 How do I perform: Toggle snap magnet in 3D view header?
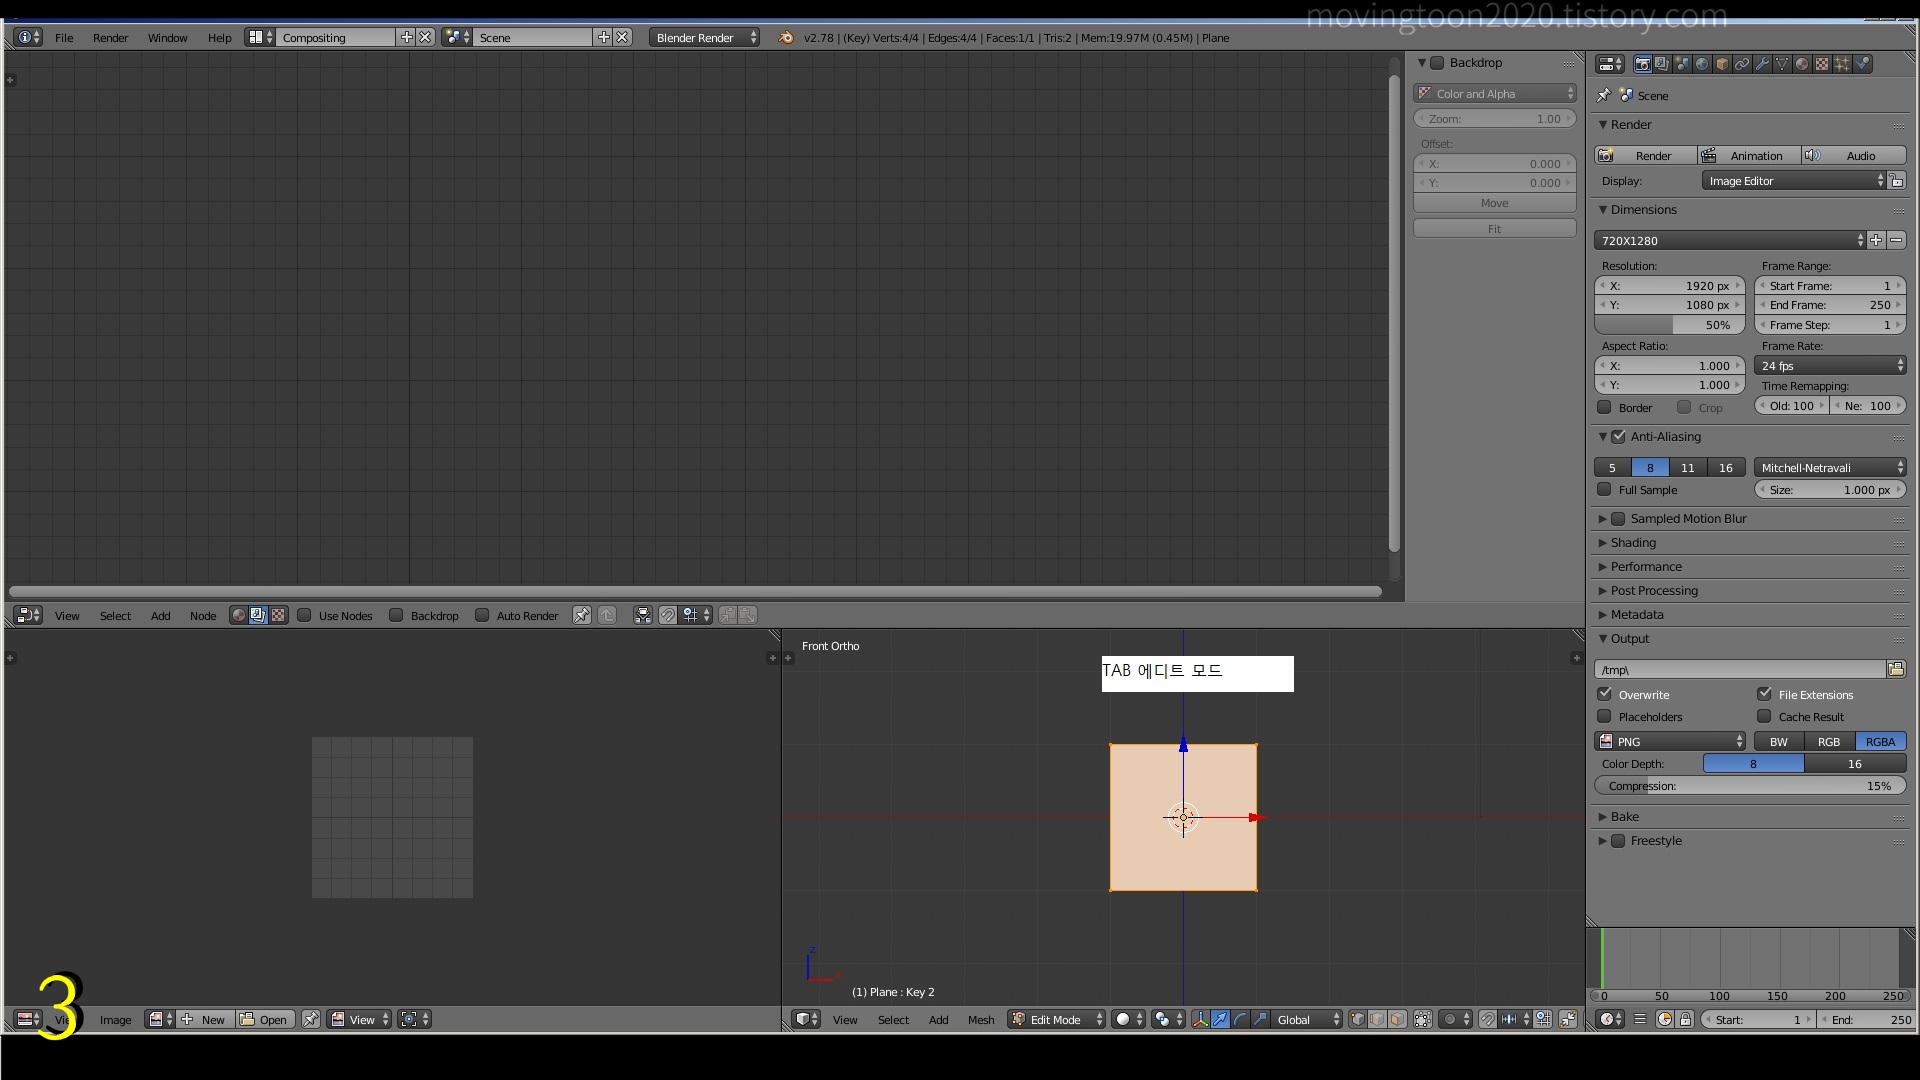(1488, 1019)
